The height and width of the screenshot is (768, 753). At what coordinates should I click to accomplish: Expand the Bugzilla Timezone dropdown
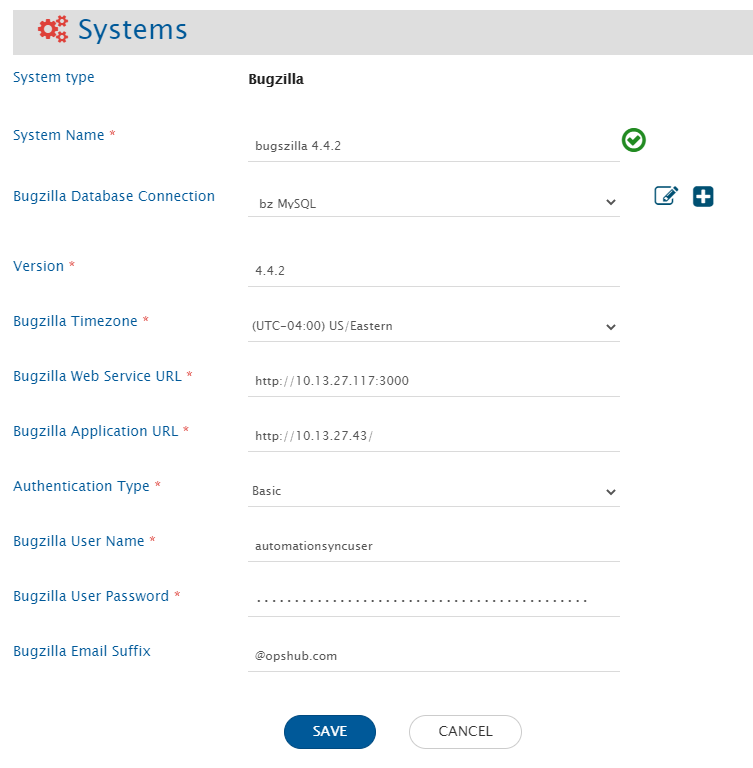click(433, 326)
